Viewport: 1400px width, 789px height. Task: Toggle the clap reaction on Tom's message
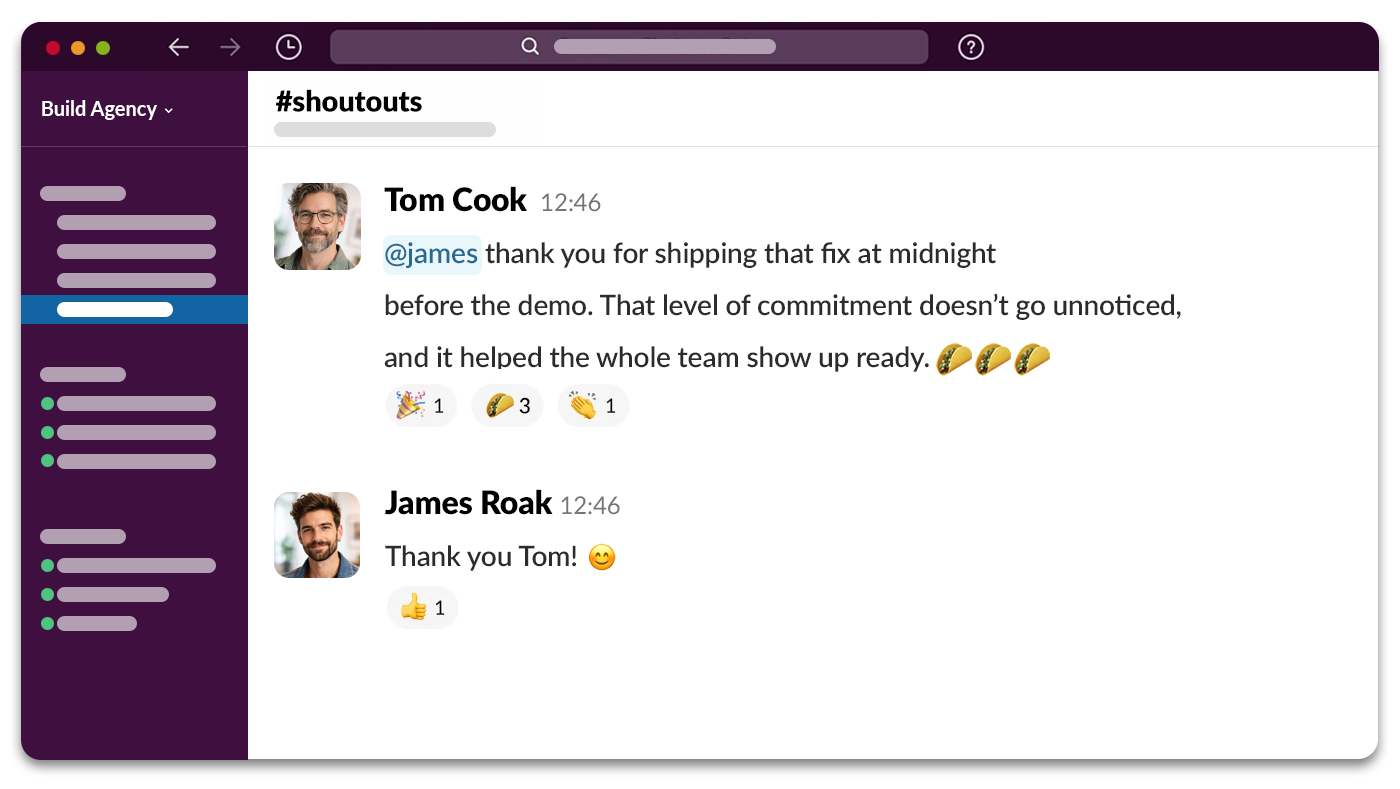pos(593,405)
